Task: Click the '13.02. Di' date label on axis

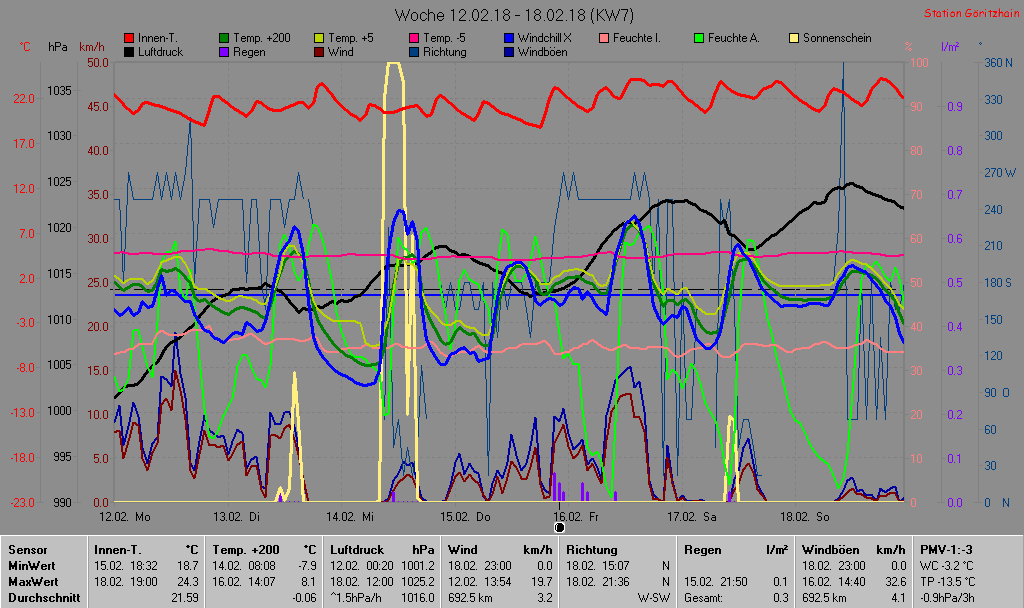Action: 236,517
